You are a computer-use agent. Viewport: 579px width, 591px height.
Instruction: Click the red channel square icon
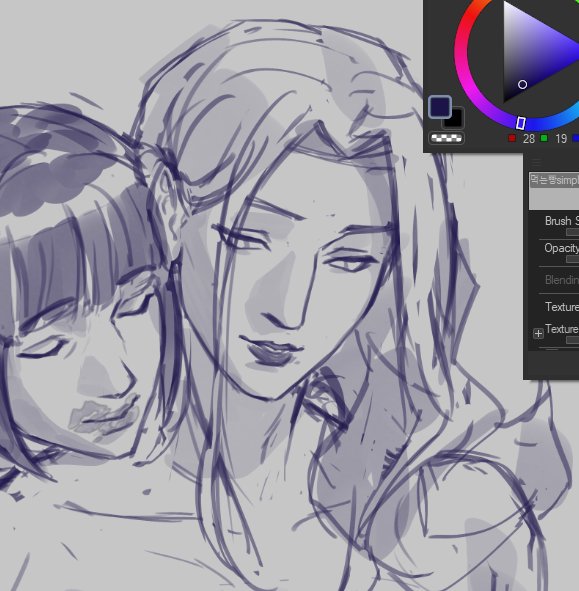pos(512,138)
